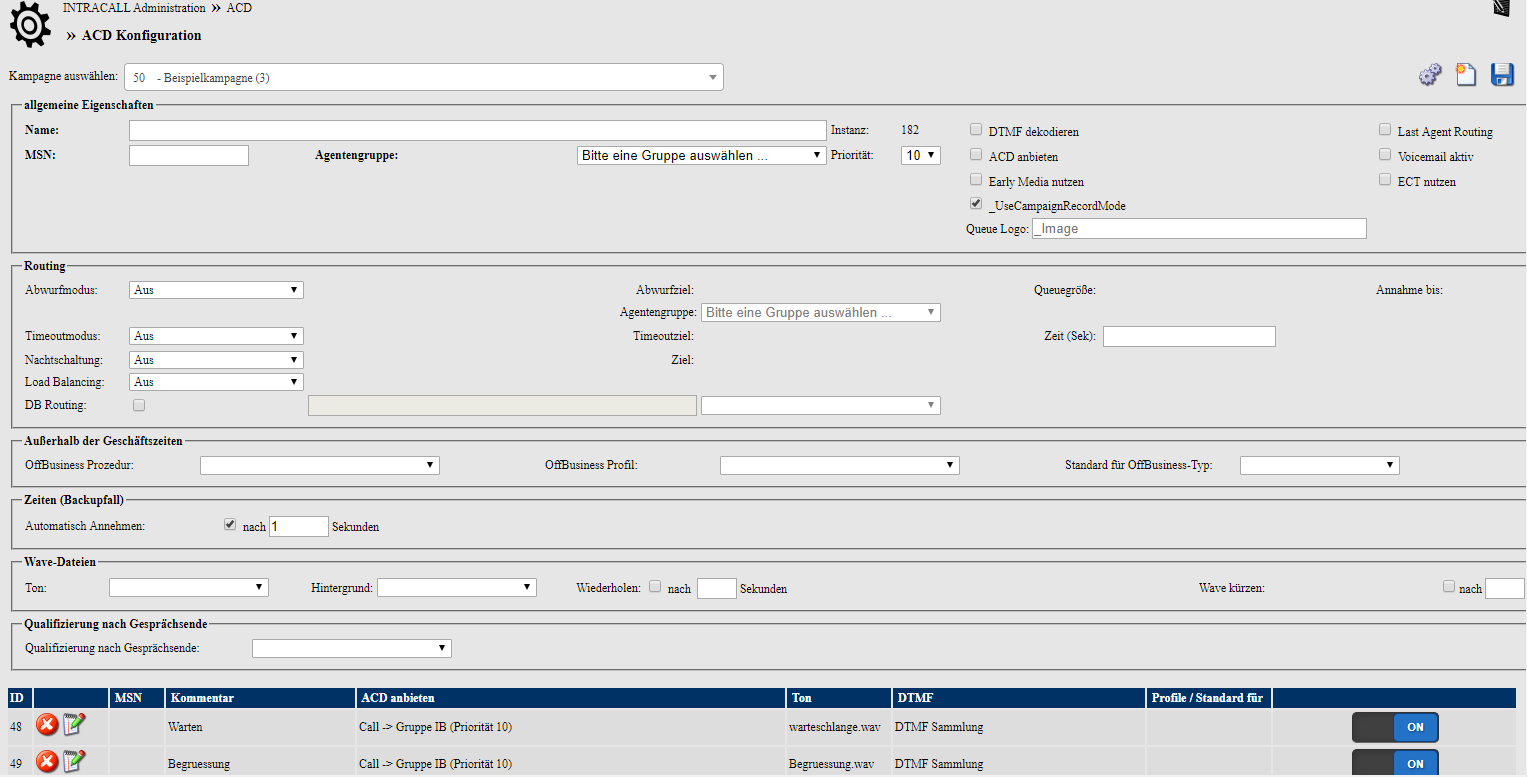Image resolution: width=1527 pixels, height=777 pixels.
Task: Enable Early Media nutzen
Action: point(976,180)
